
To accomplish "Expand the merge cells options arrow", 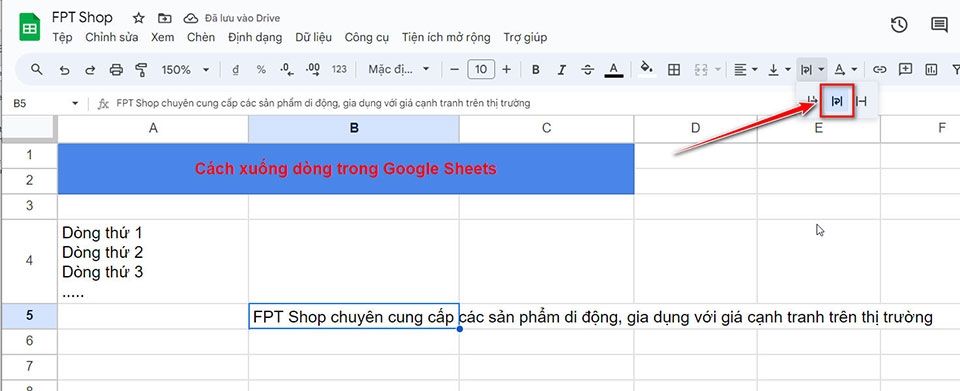I will [718, 70].
